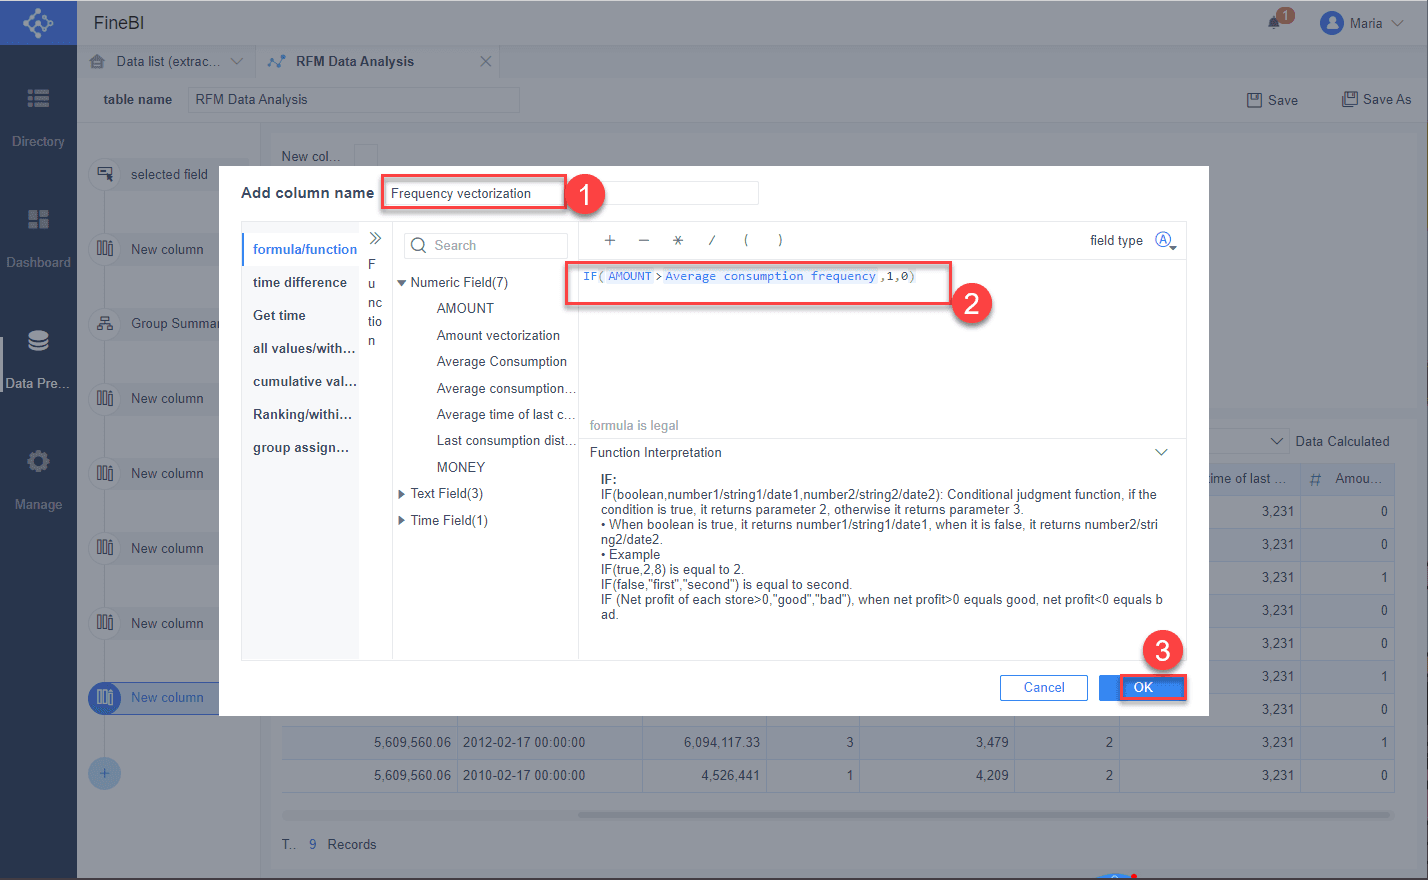The image size is (1428, 880).
Task: Click the horizontal table scrollbar
Action: click(x=984, y=815)
